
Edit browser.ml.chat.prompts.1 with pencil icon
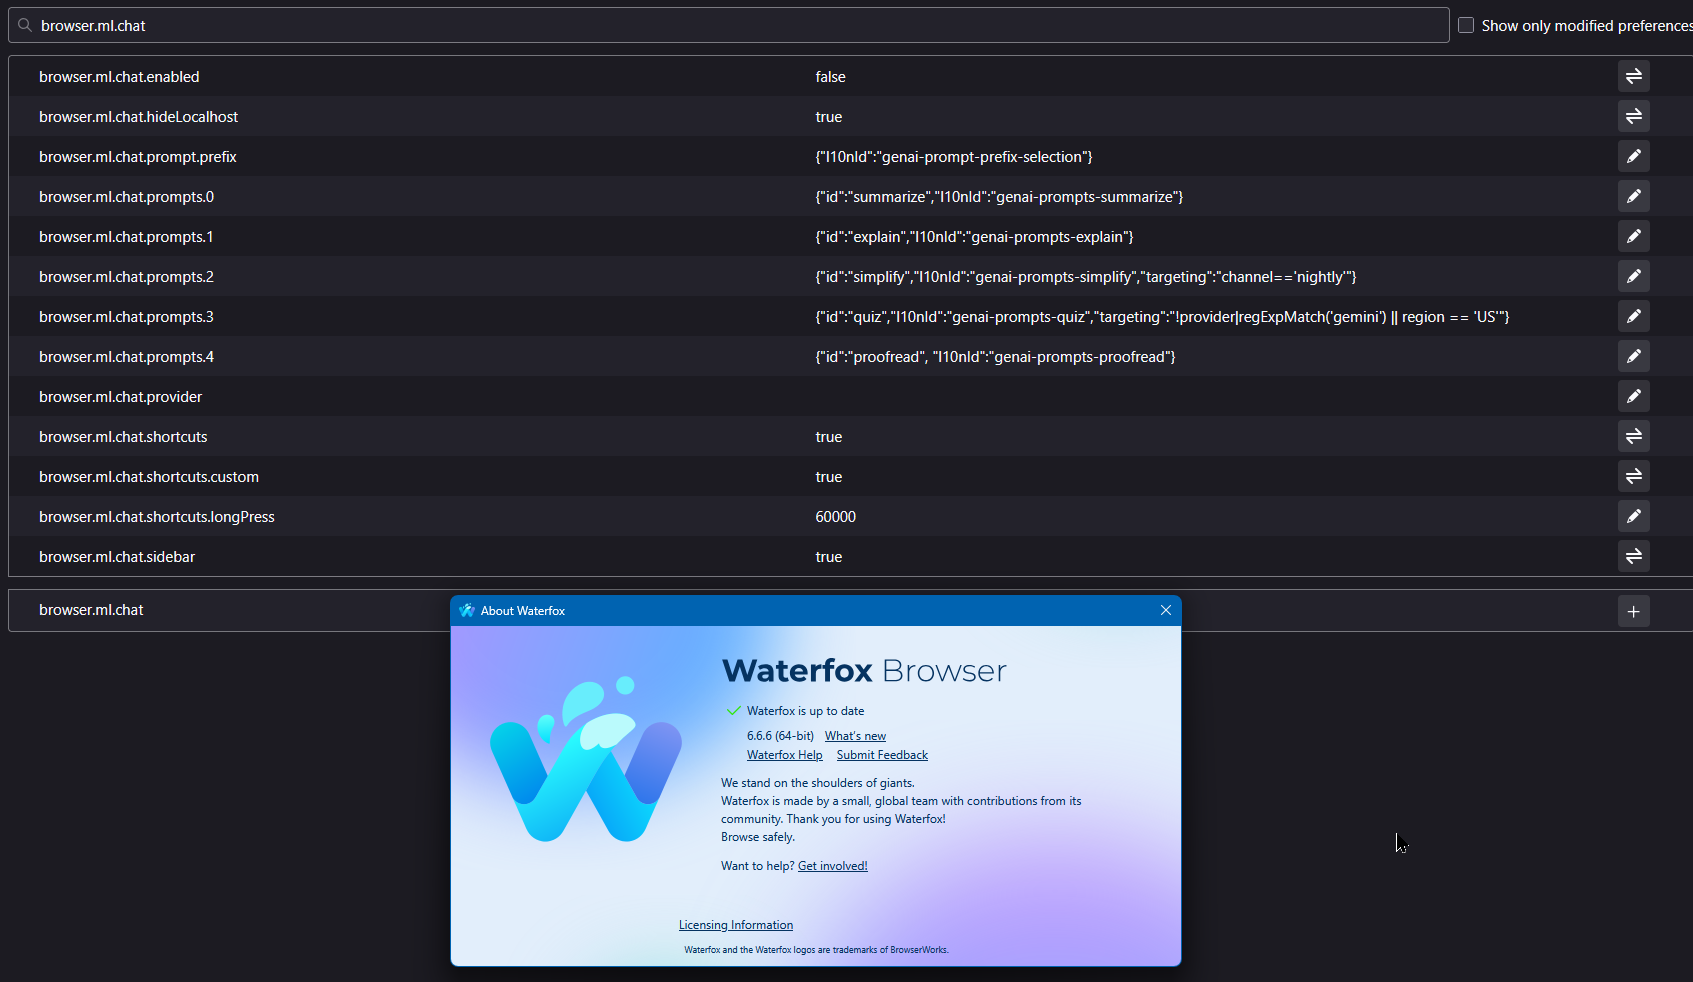[1633, 236]
